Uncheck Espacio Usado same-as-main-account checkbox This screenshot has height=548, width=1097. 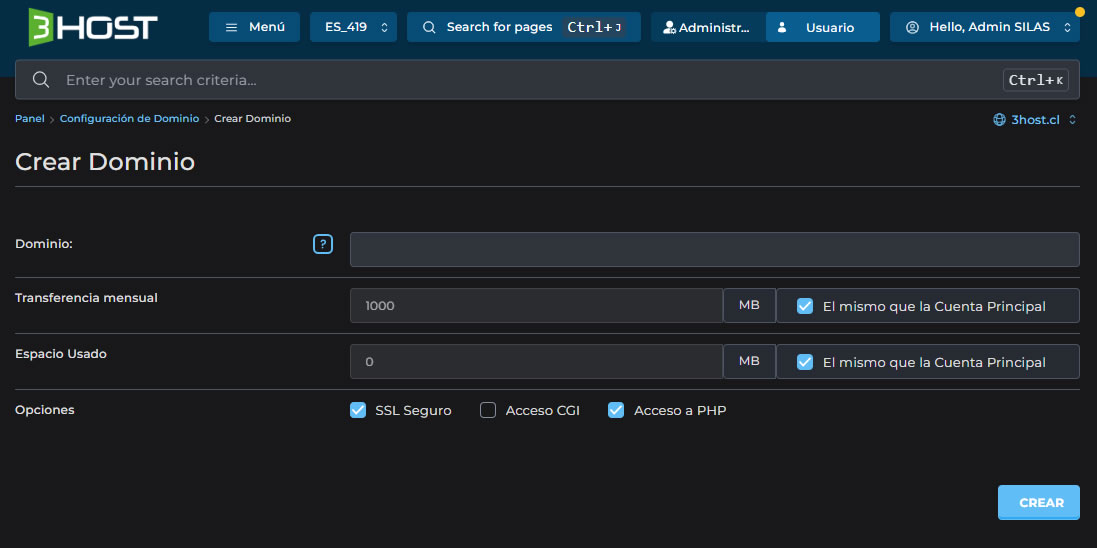[x=805, y=362]
